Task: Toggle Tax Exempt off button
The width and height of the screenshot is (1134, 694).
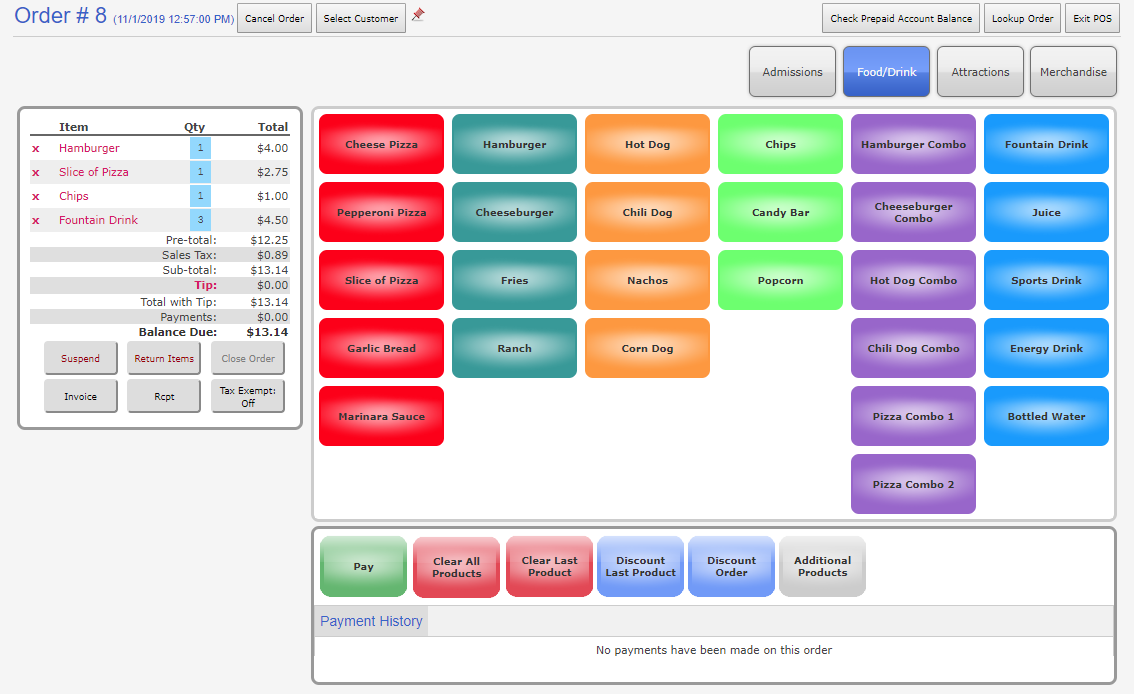Action: click(247, 396)
